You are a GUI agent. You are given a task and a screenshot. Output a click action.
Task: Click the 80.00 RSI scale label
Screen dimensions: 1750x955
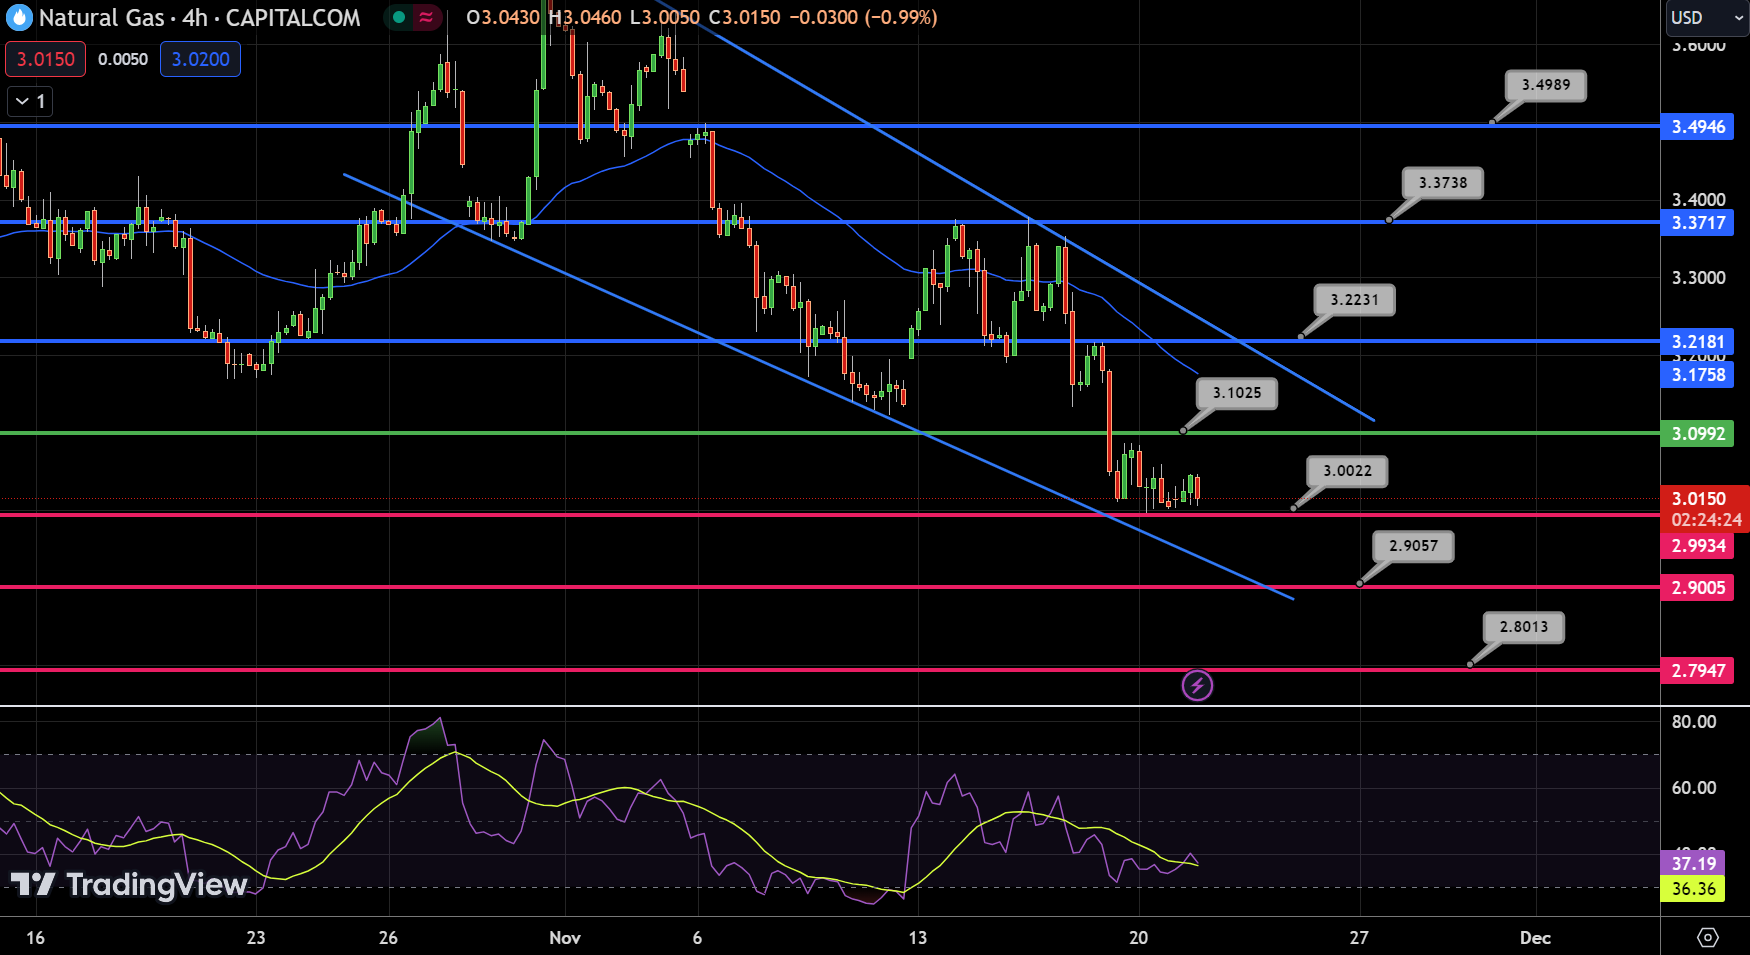tap(1694, 722)
